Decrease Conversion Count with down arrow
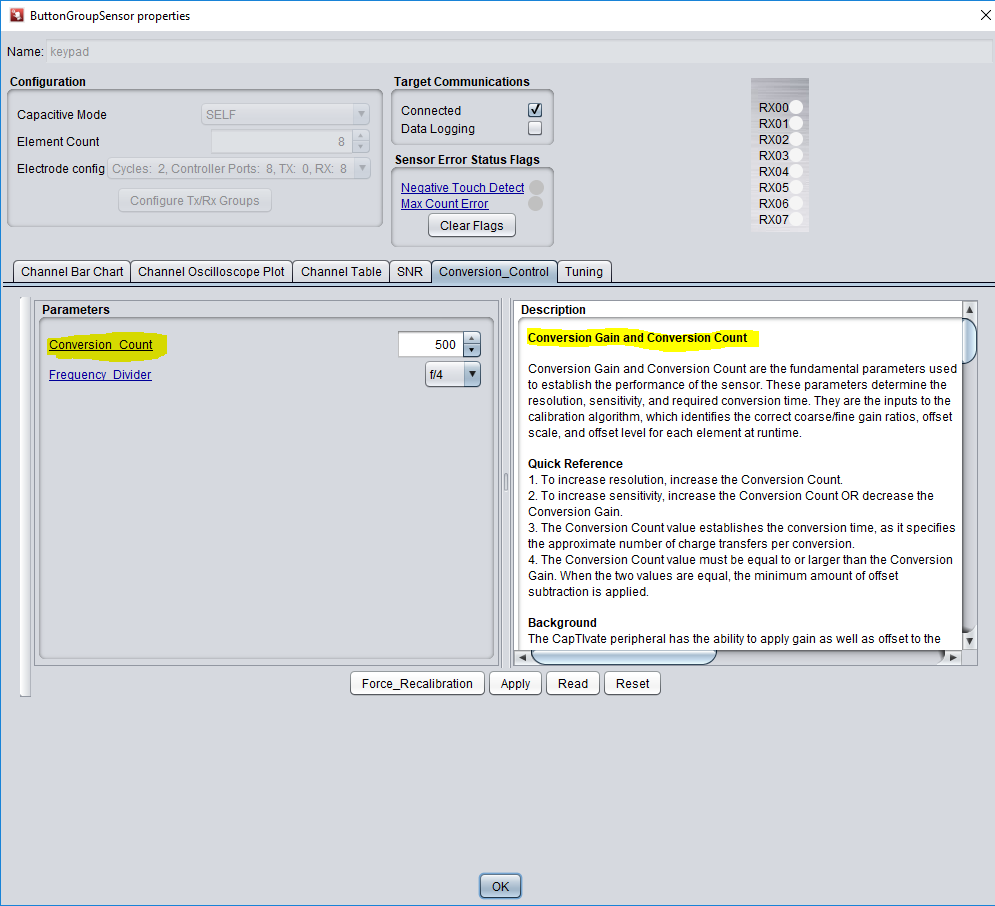Image resolution: width=995 pixels, height=906 pixels. click(x=471, y=350)
